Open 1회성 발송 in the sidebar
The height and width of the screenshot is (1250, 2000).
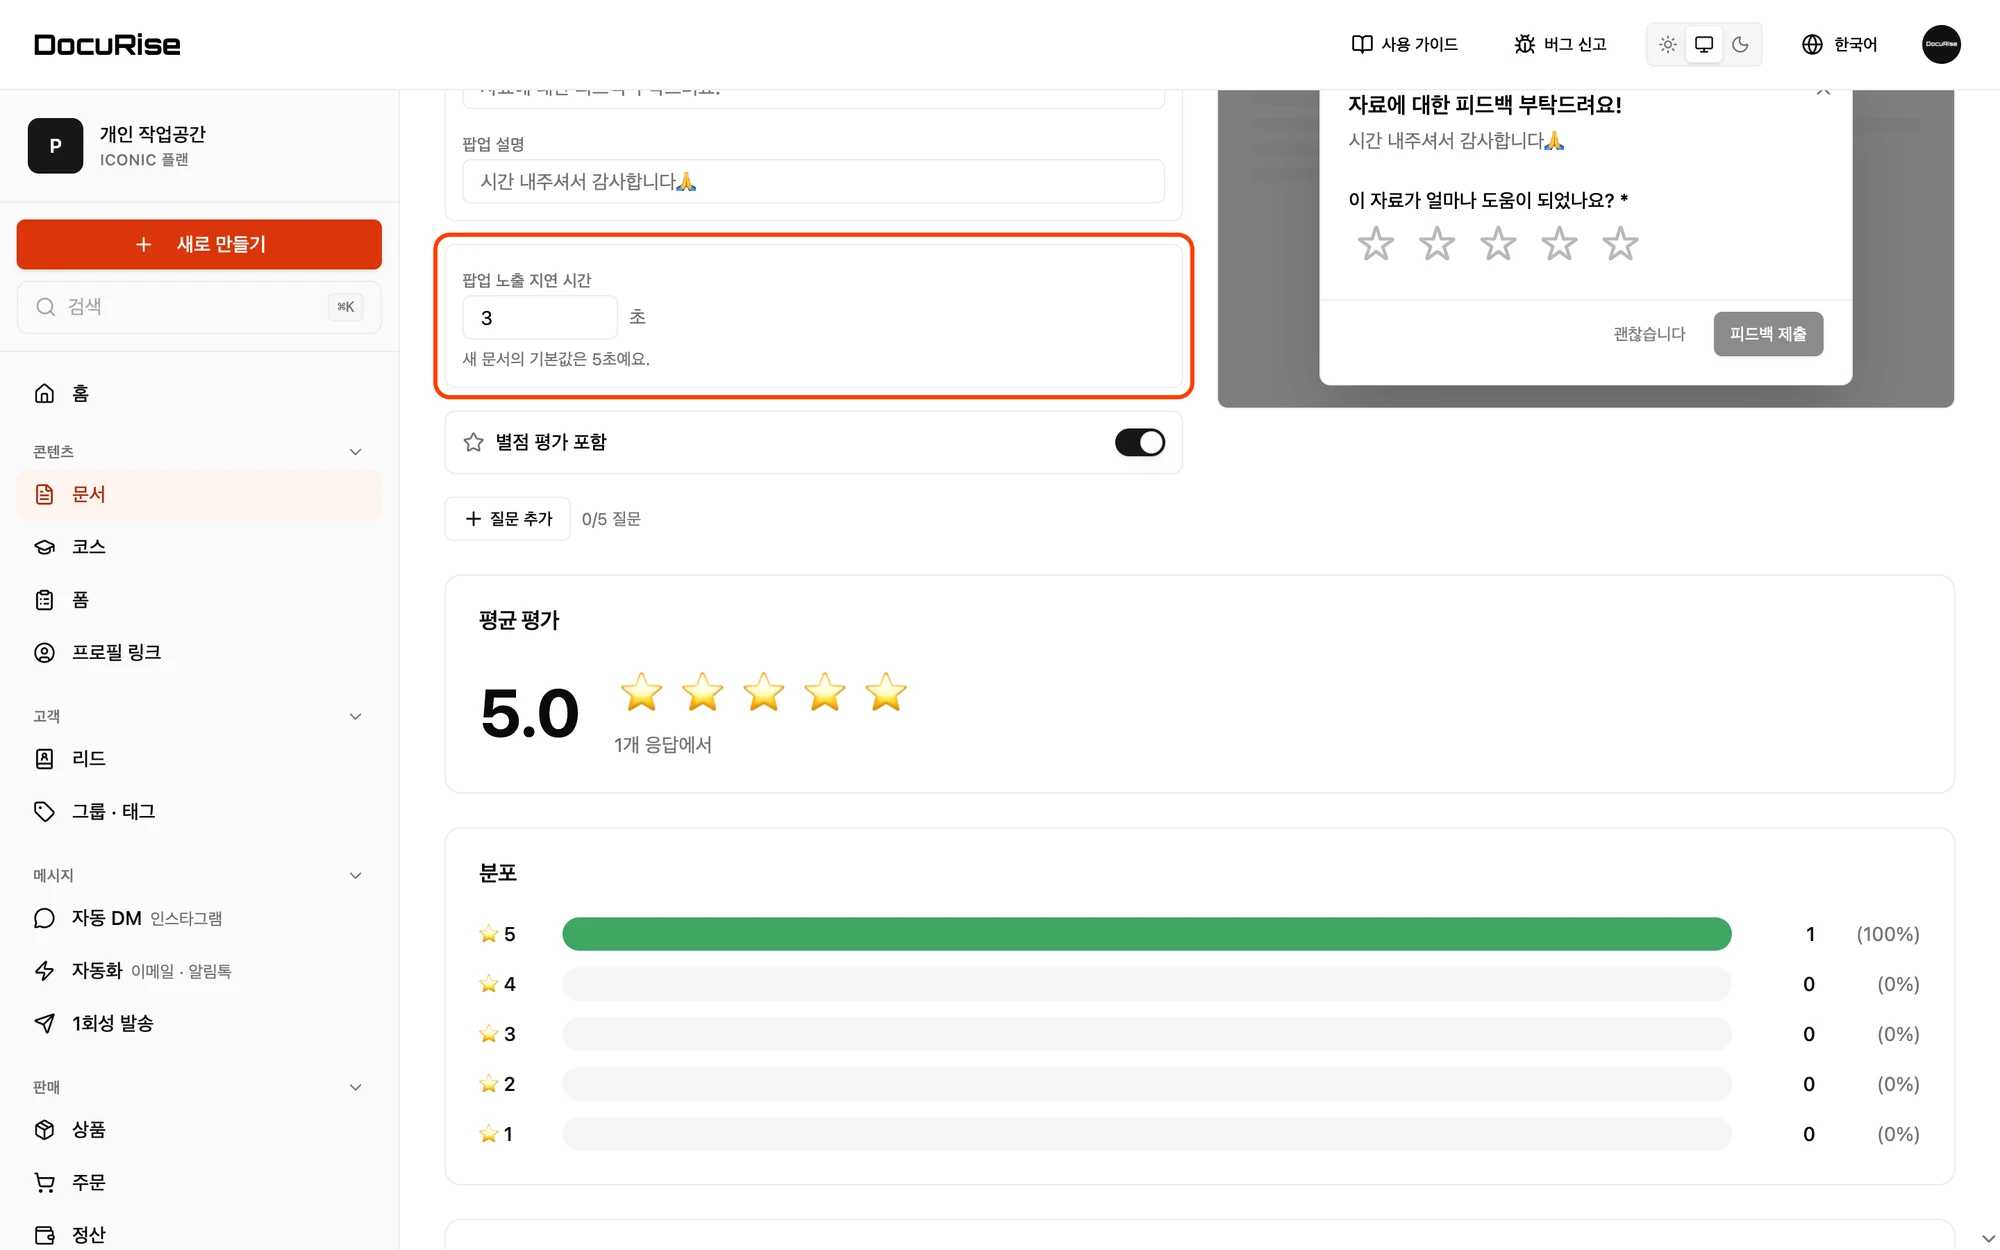(x=199, y=1023)
